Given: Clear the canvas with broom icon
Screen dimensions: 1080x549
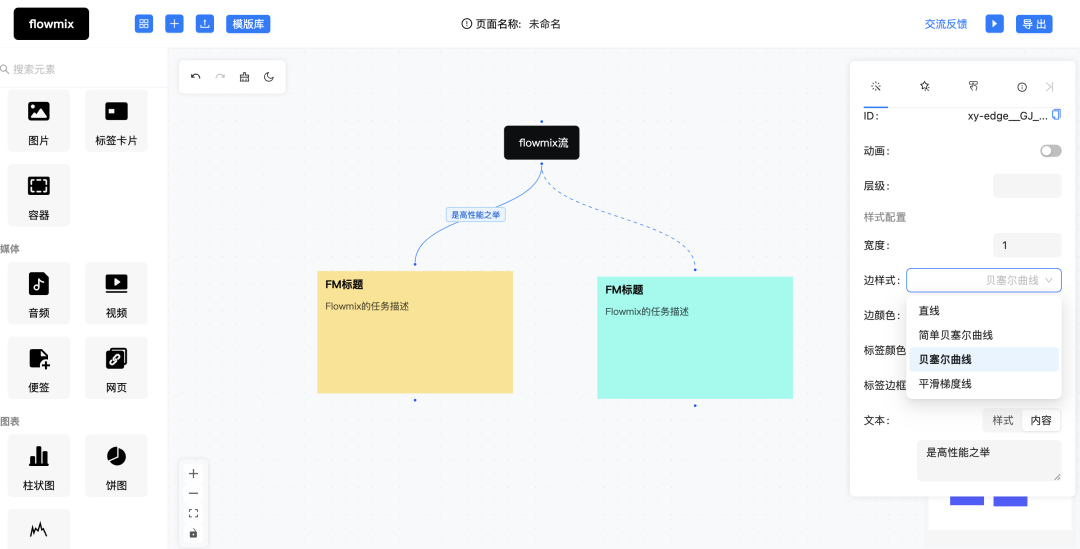Looking at the screenshot, I should tap(245, 77).
